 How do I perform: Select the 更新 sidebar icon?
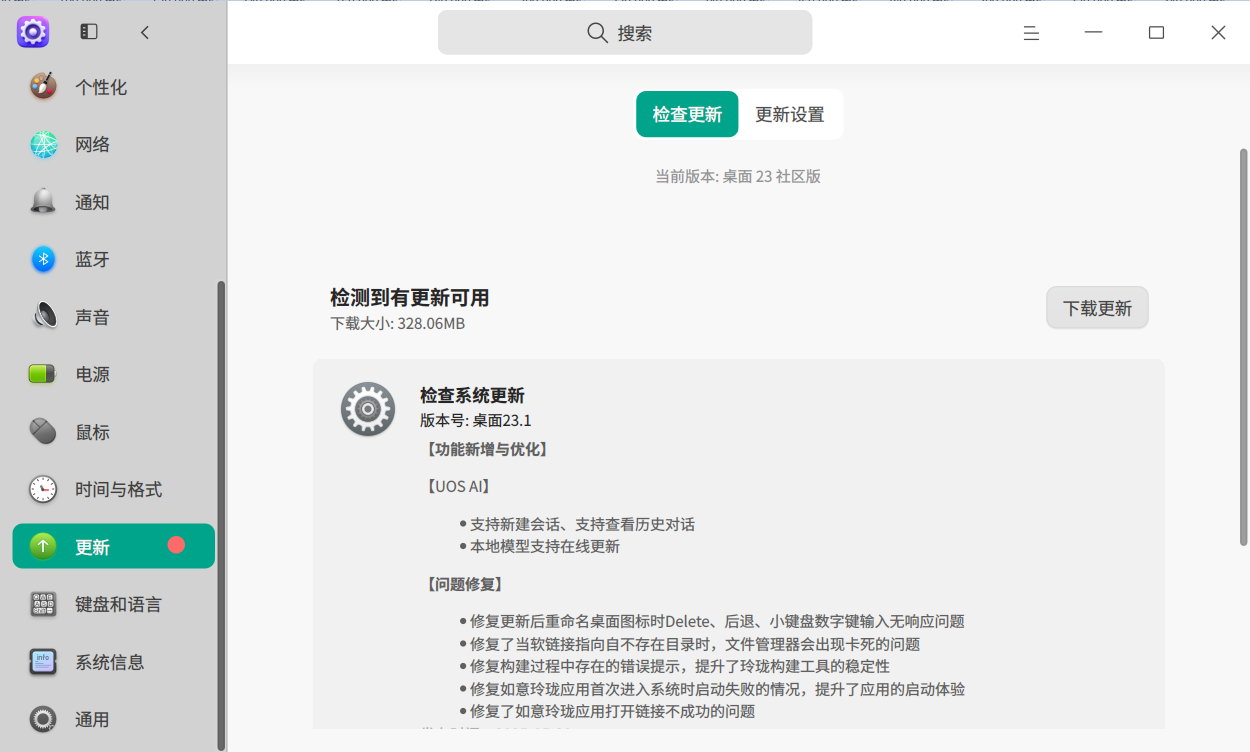pos(43,547)
